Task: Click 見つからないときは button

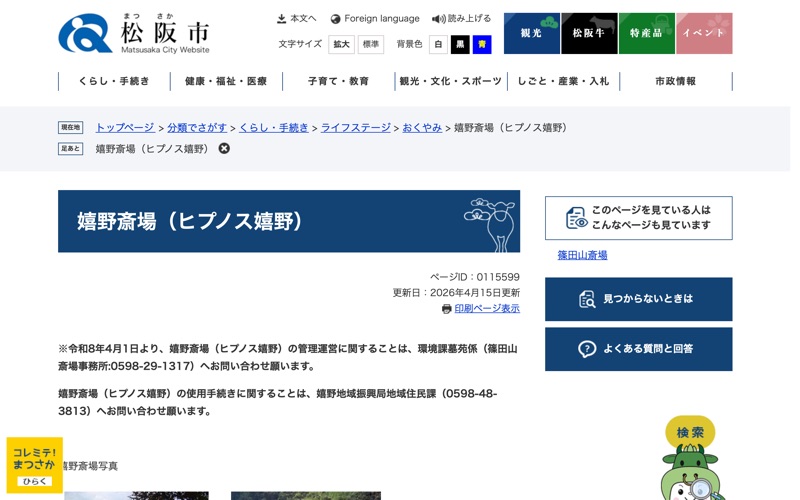Action: 638,299
